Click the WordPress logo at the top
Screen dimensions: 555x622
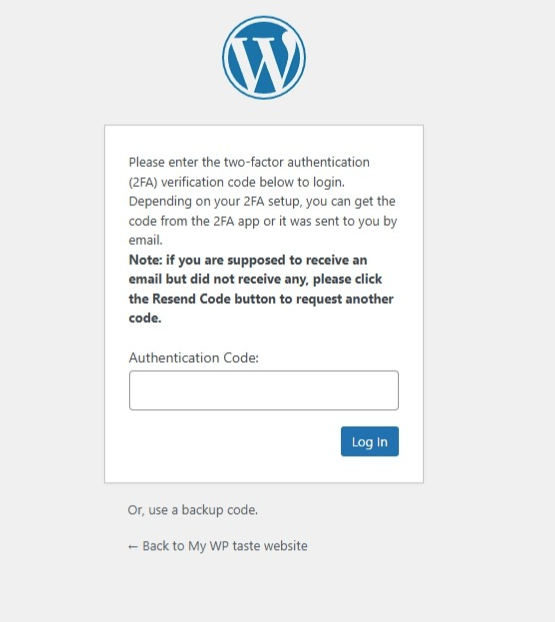pyautogui.click(x=264, y=58)
